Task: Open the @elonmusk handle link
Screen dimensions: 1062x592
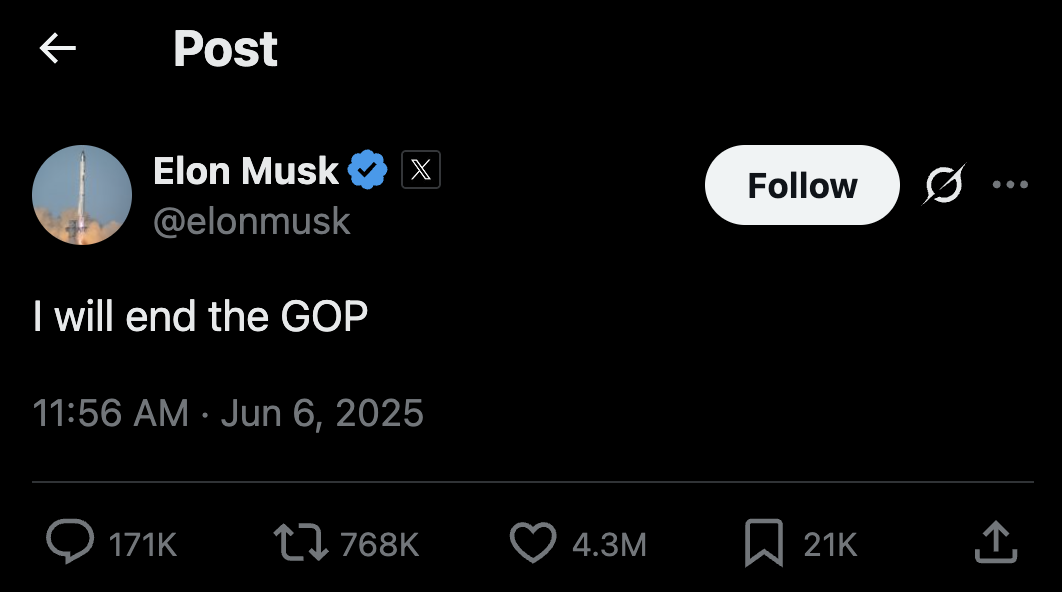Action: [x=252, y=221]
